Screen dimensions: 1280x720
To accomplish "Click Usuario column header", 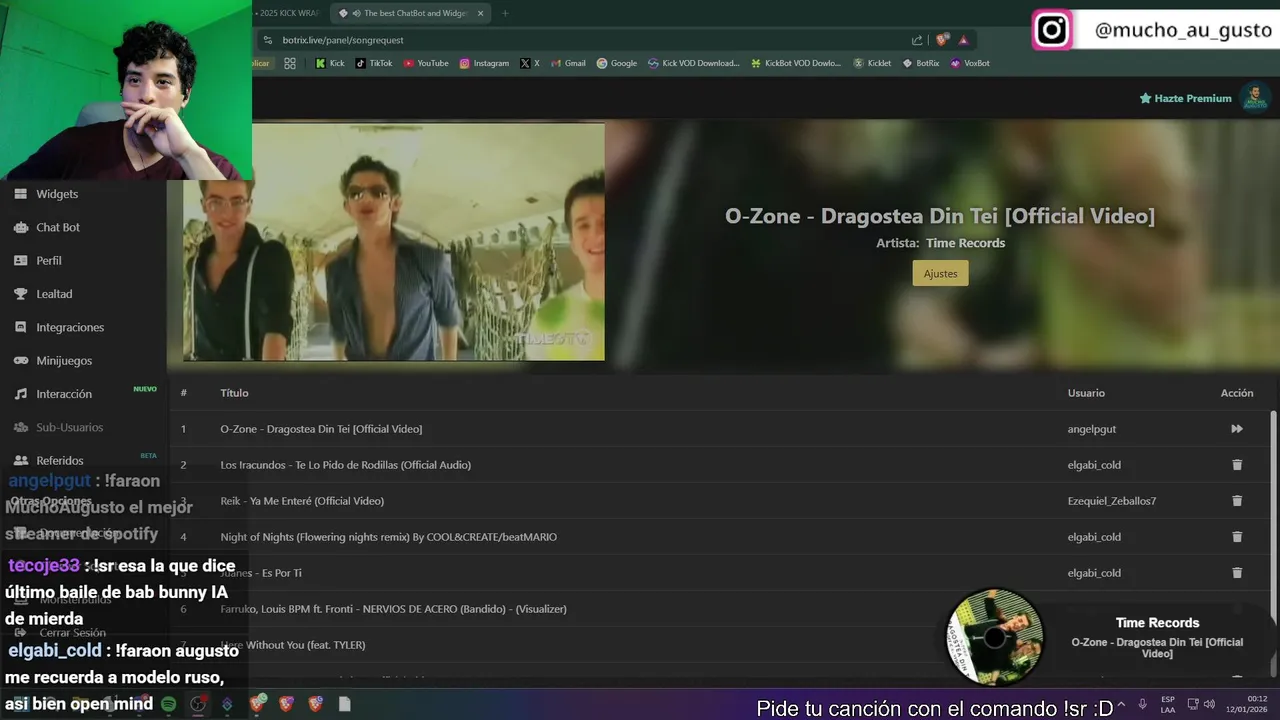I will coord(1086,393).
